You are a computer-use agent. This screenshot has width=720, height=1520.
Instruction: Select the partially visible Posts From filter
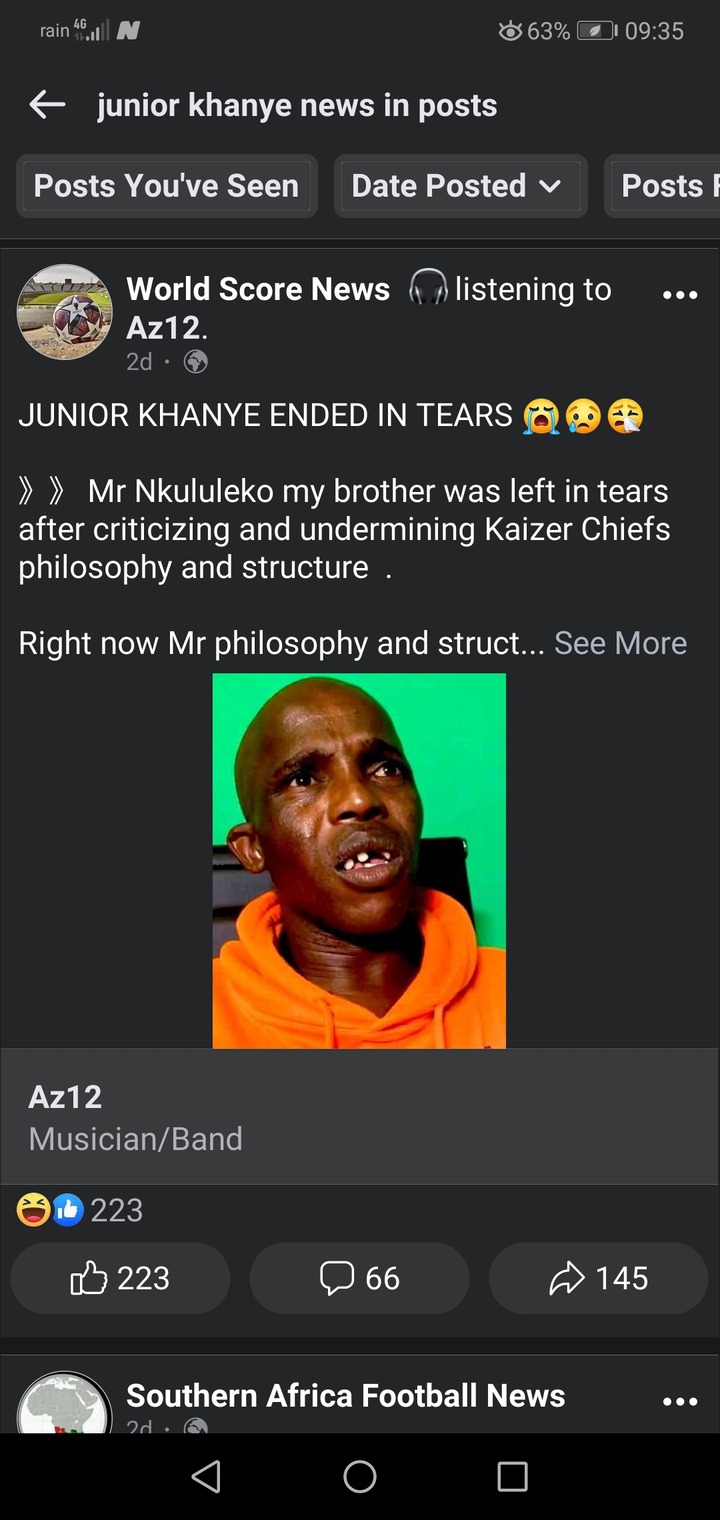[662, 186]
